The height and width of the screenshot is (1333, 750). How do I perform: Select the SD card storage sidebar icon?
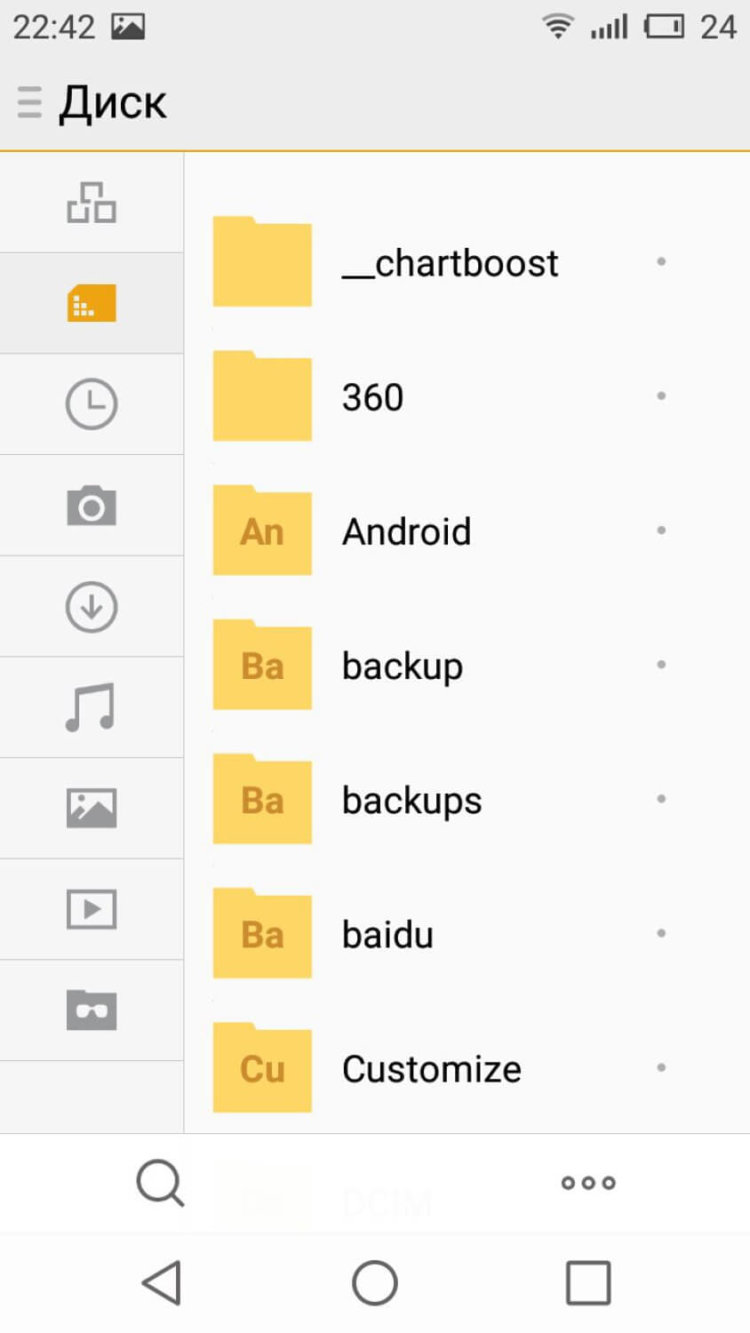click(x=91, y=303)
